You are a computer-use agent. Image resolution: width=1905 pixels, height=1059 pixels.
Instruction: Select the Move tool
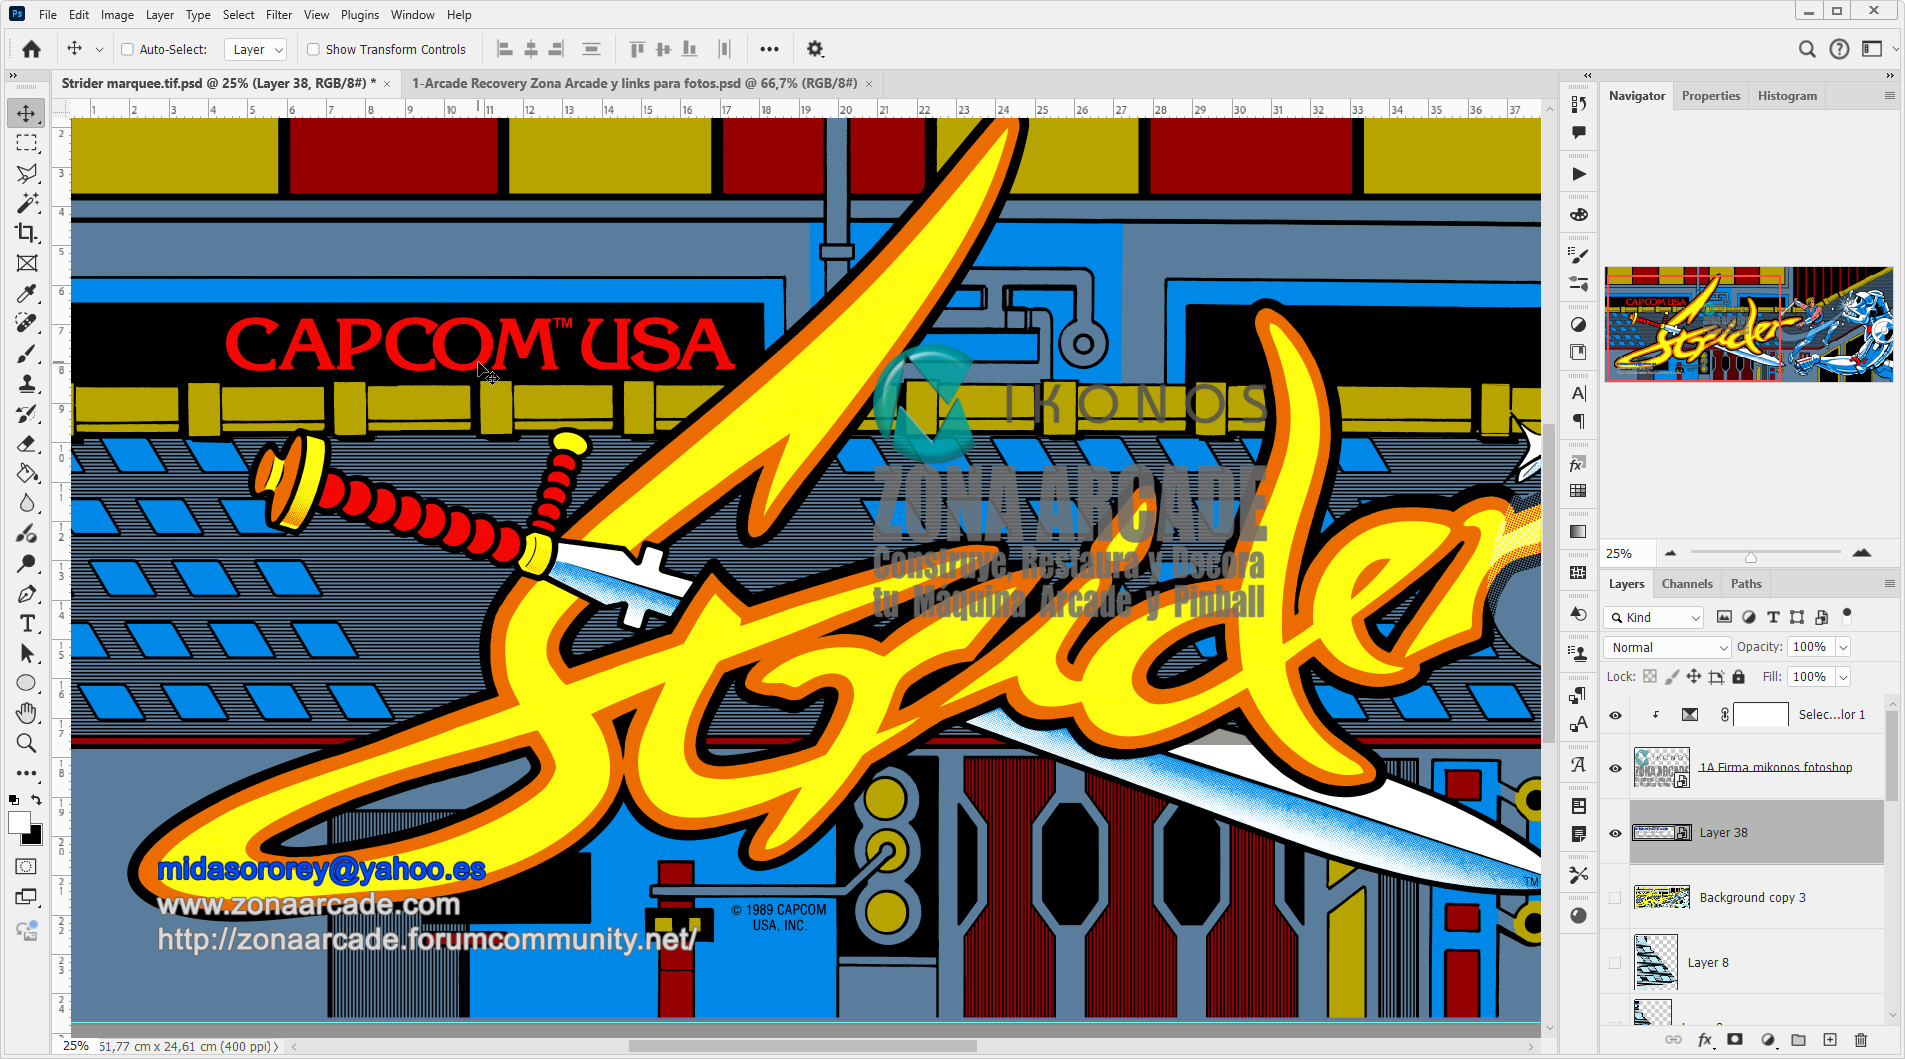point(26,112)
